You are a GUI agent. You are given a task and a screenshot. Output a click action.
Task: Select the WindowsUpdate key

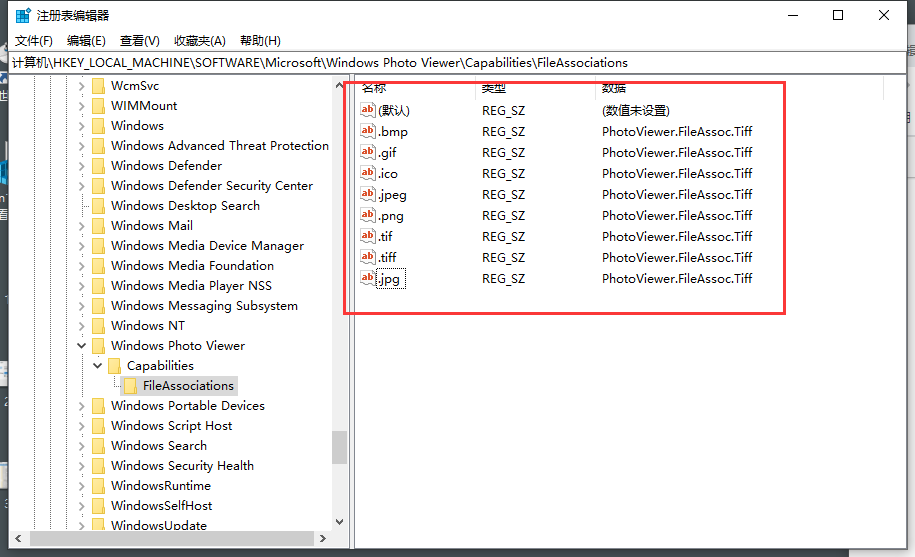pyautogui.click(x=159, y=526)
